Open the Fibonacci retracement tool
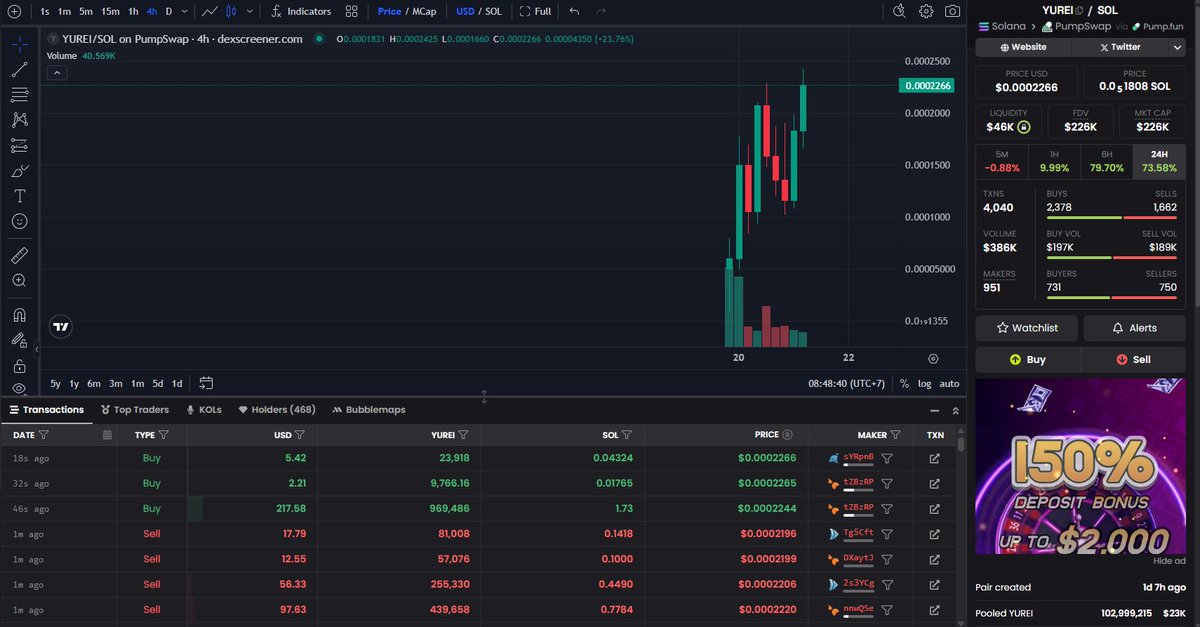This screenshot has width=1200, height=627. pos(19,95)
